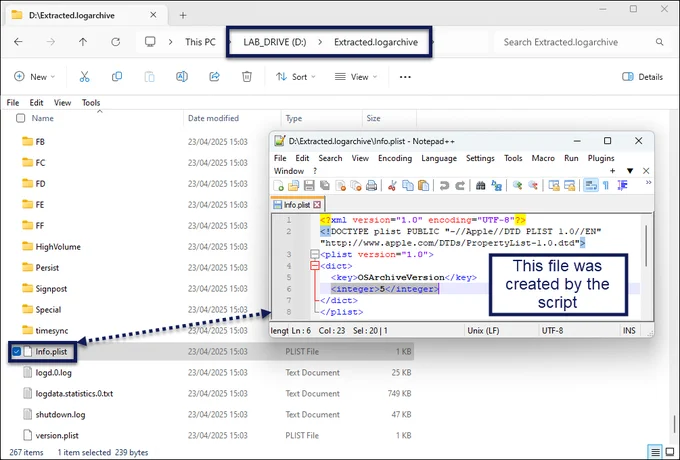680x460 pixels.
Task: Click Explorer's Copy icon in command bar
Action: tap(117, 77)
